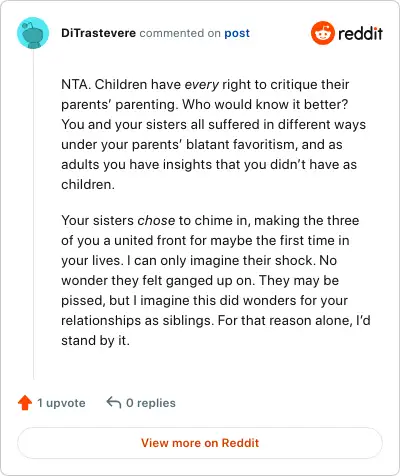Click the orange upvote arrow
This screenshot has width=400, height=476.
click(25, 402)
